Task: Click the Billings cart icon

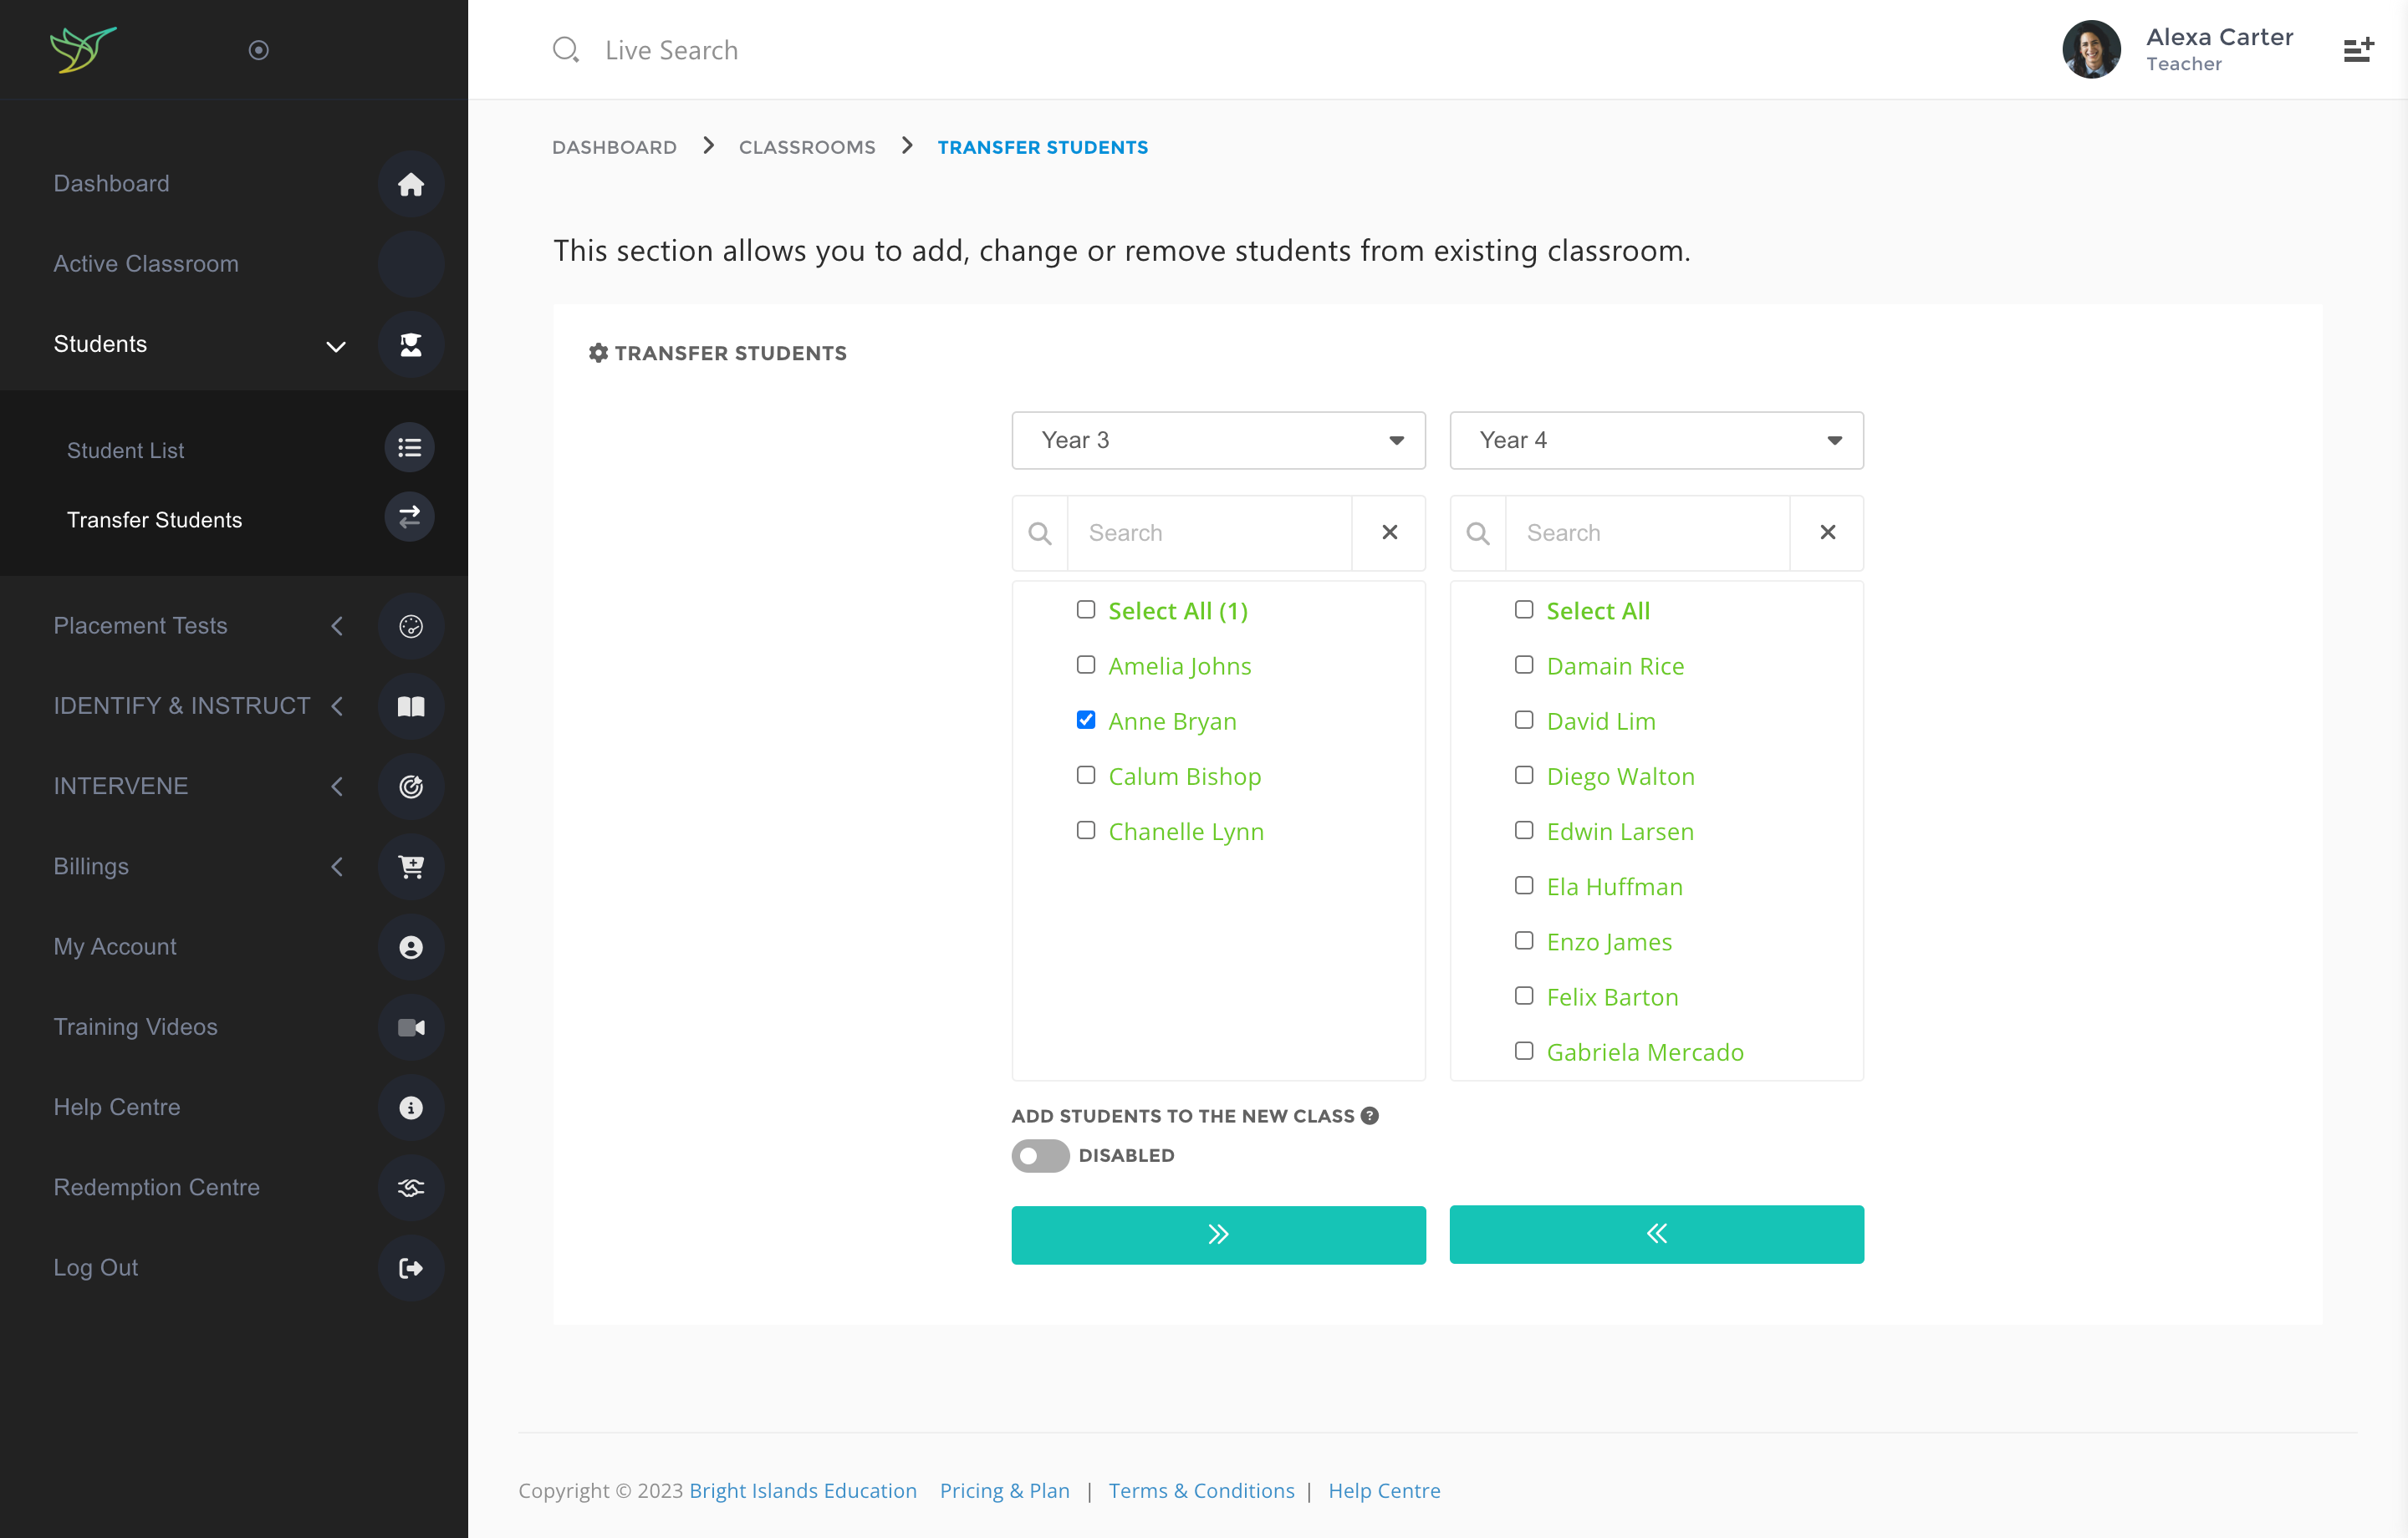Action: [410, 866]
